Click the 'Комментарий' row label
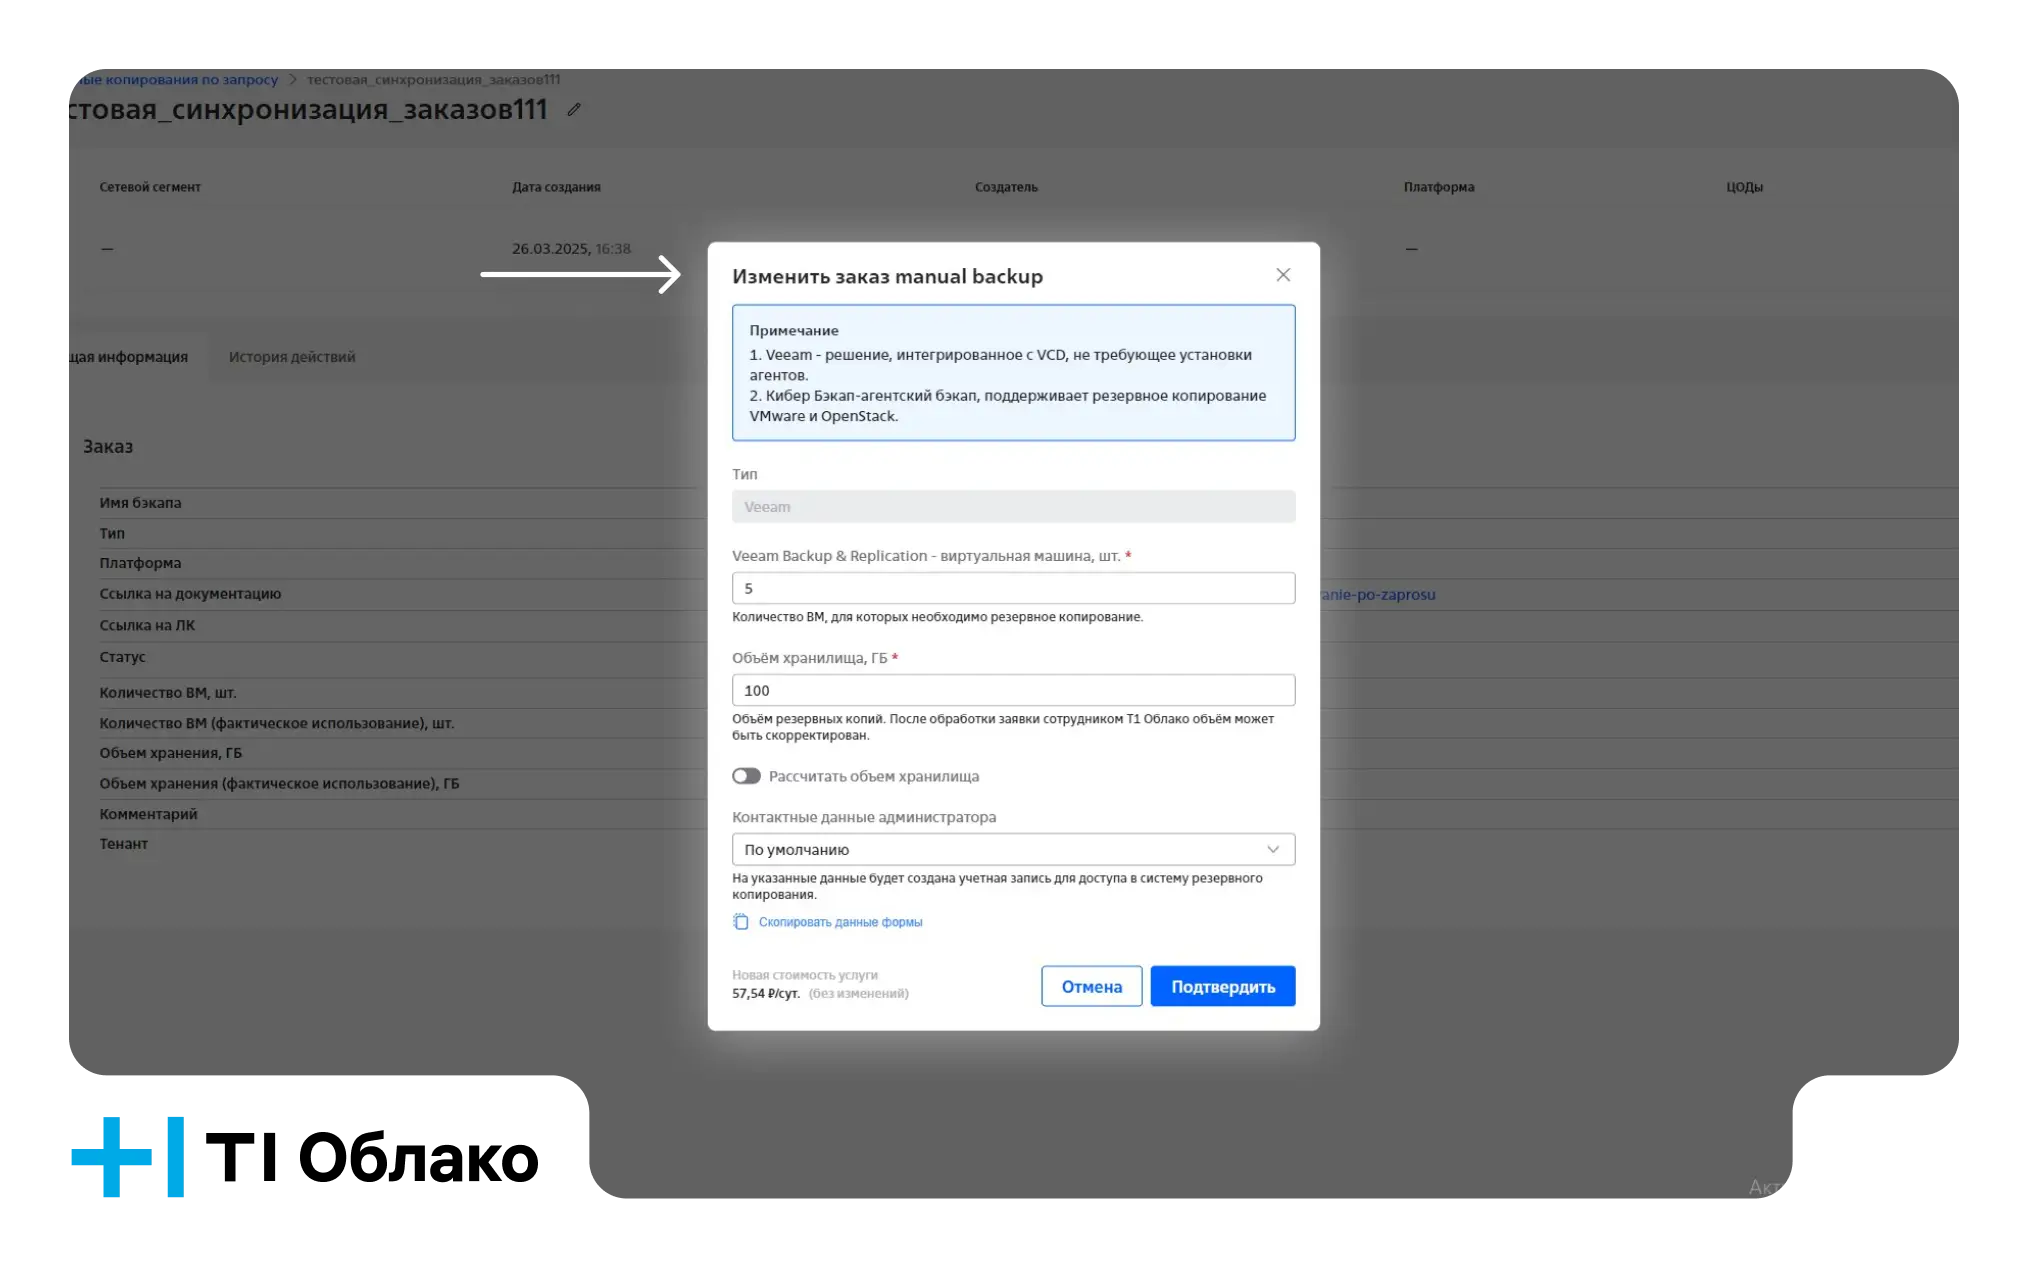Image resolution: width=2028 pixels, height=1268 pixels. (148, 814)
